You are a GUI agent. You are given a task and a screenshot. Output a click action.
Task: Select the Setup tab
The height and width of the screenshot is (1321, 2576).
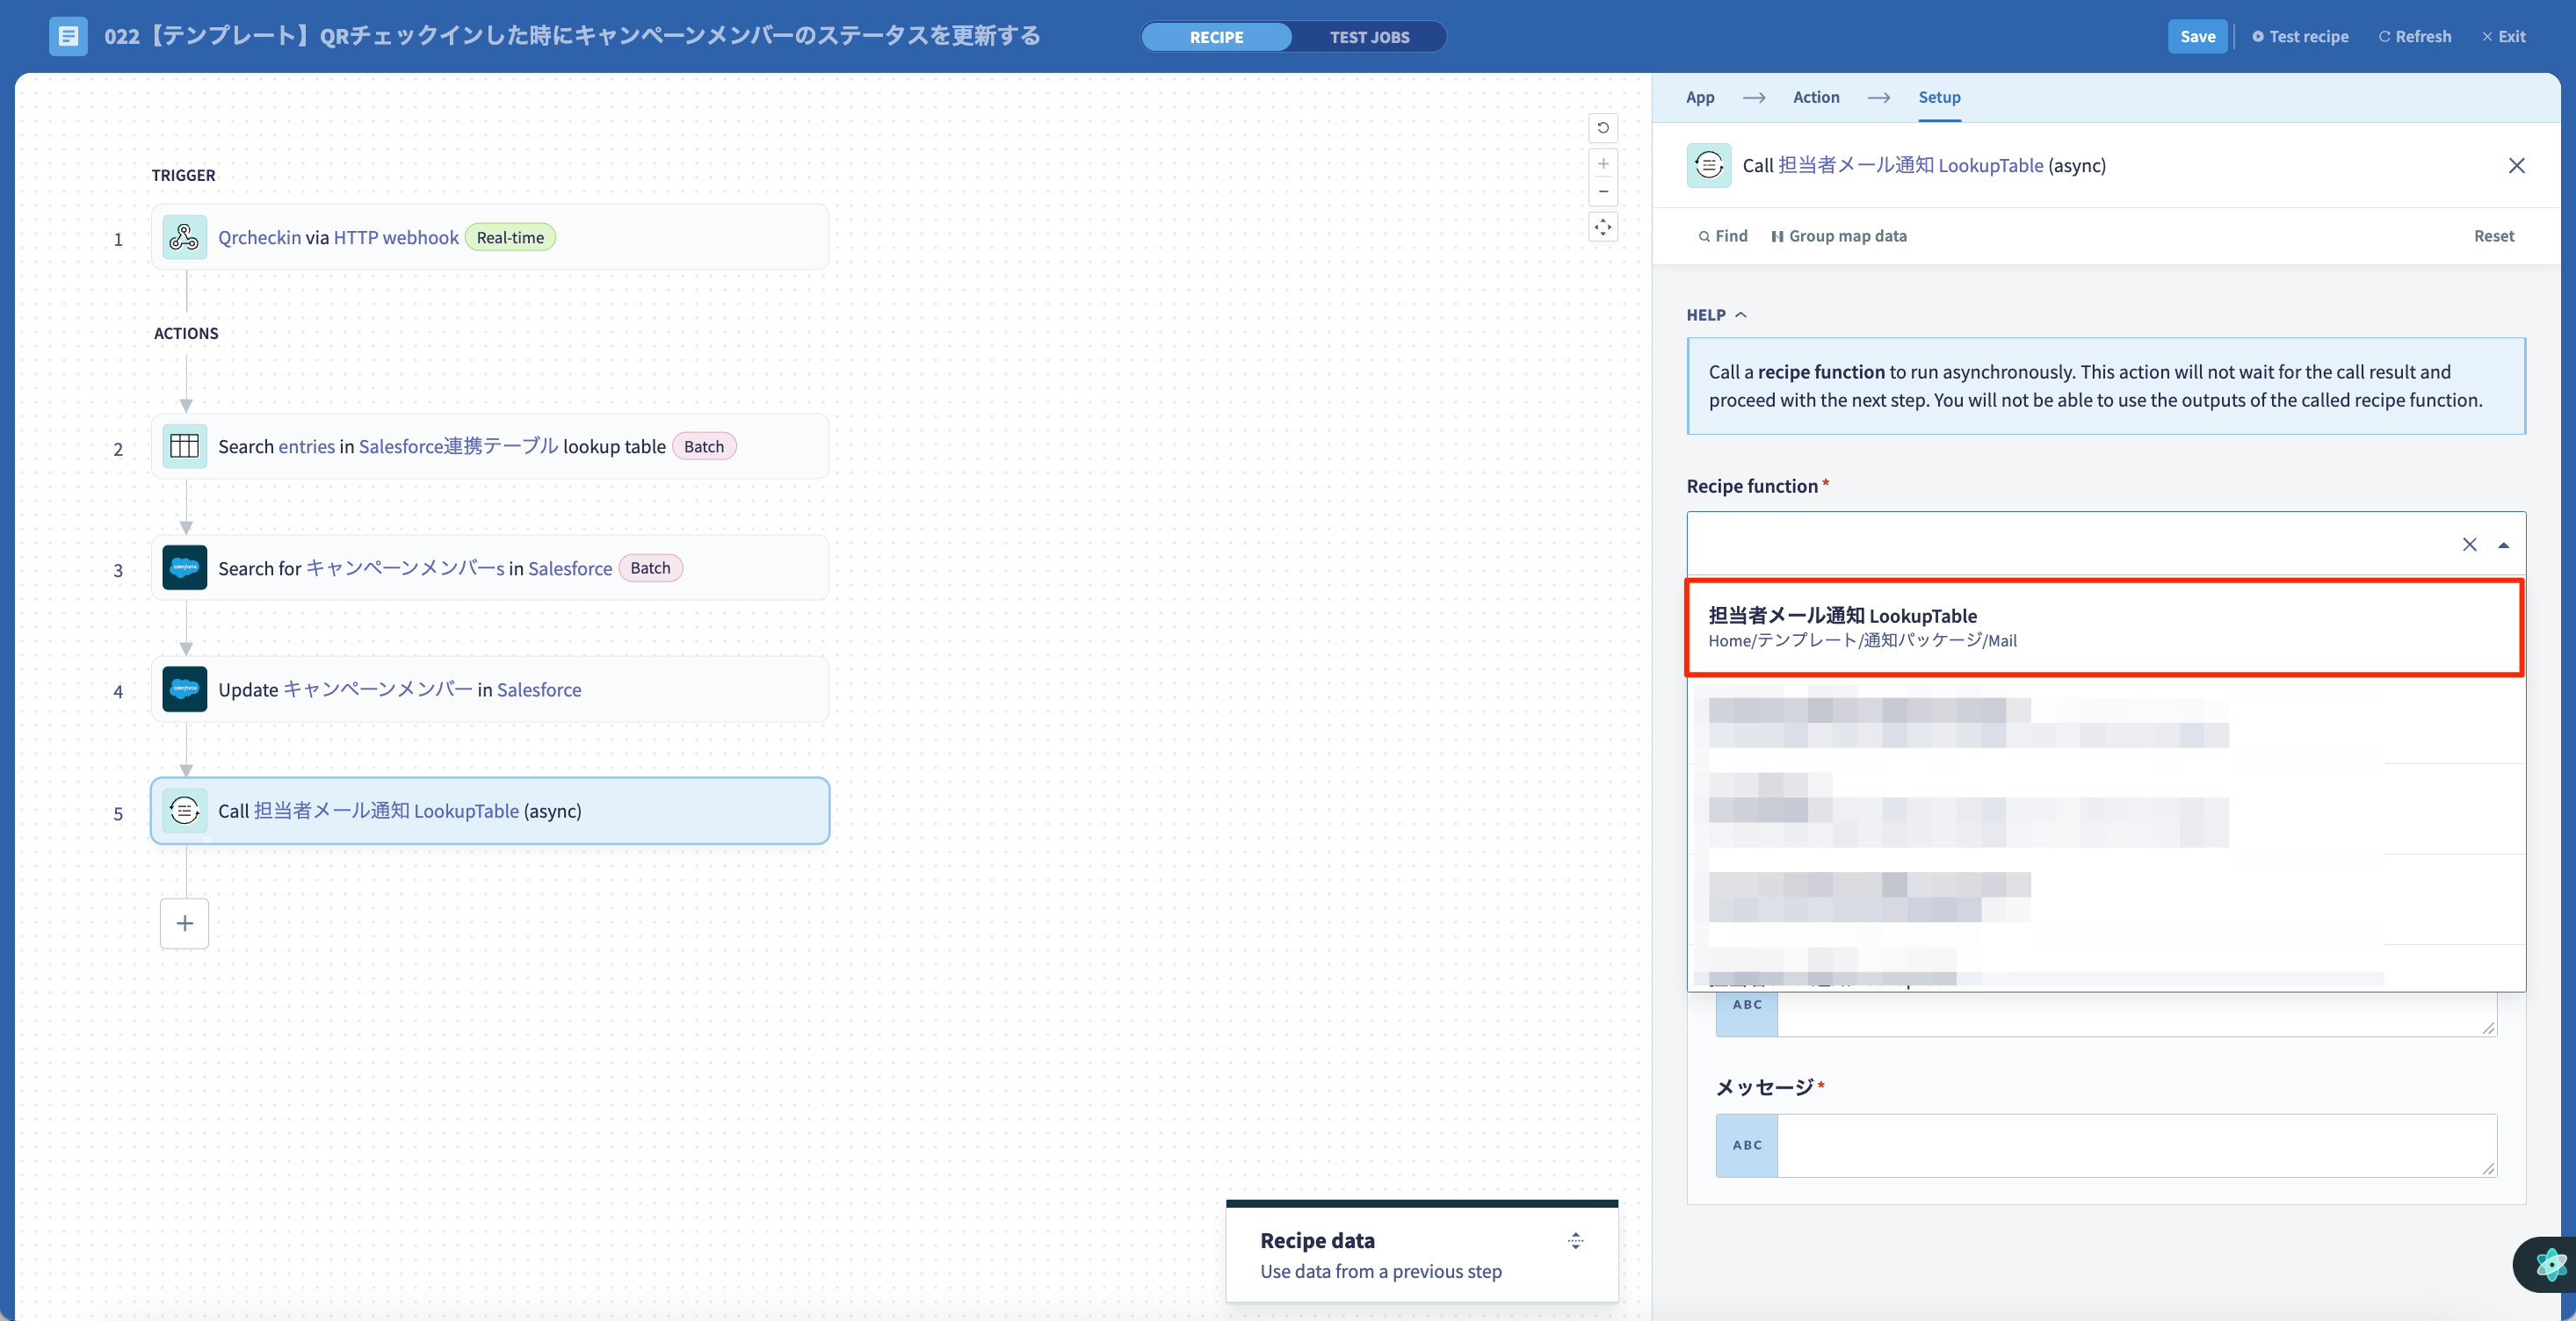[x=1938, y=97]
